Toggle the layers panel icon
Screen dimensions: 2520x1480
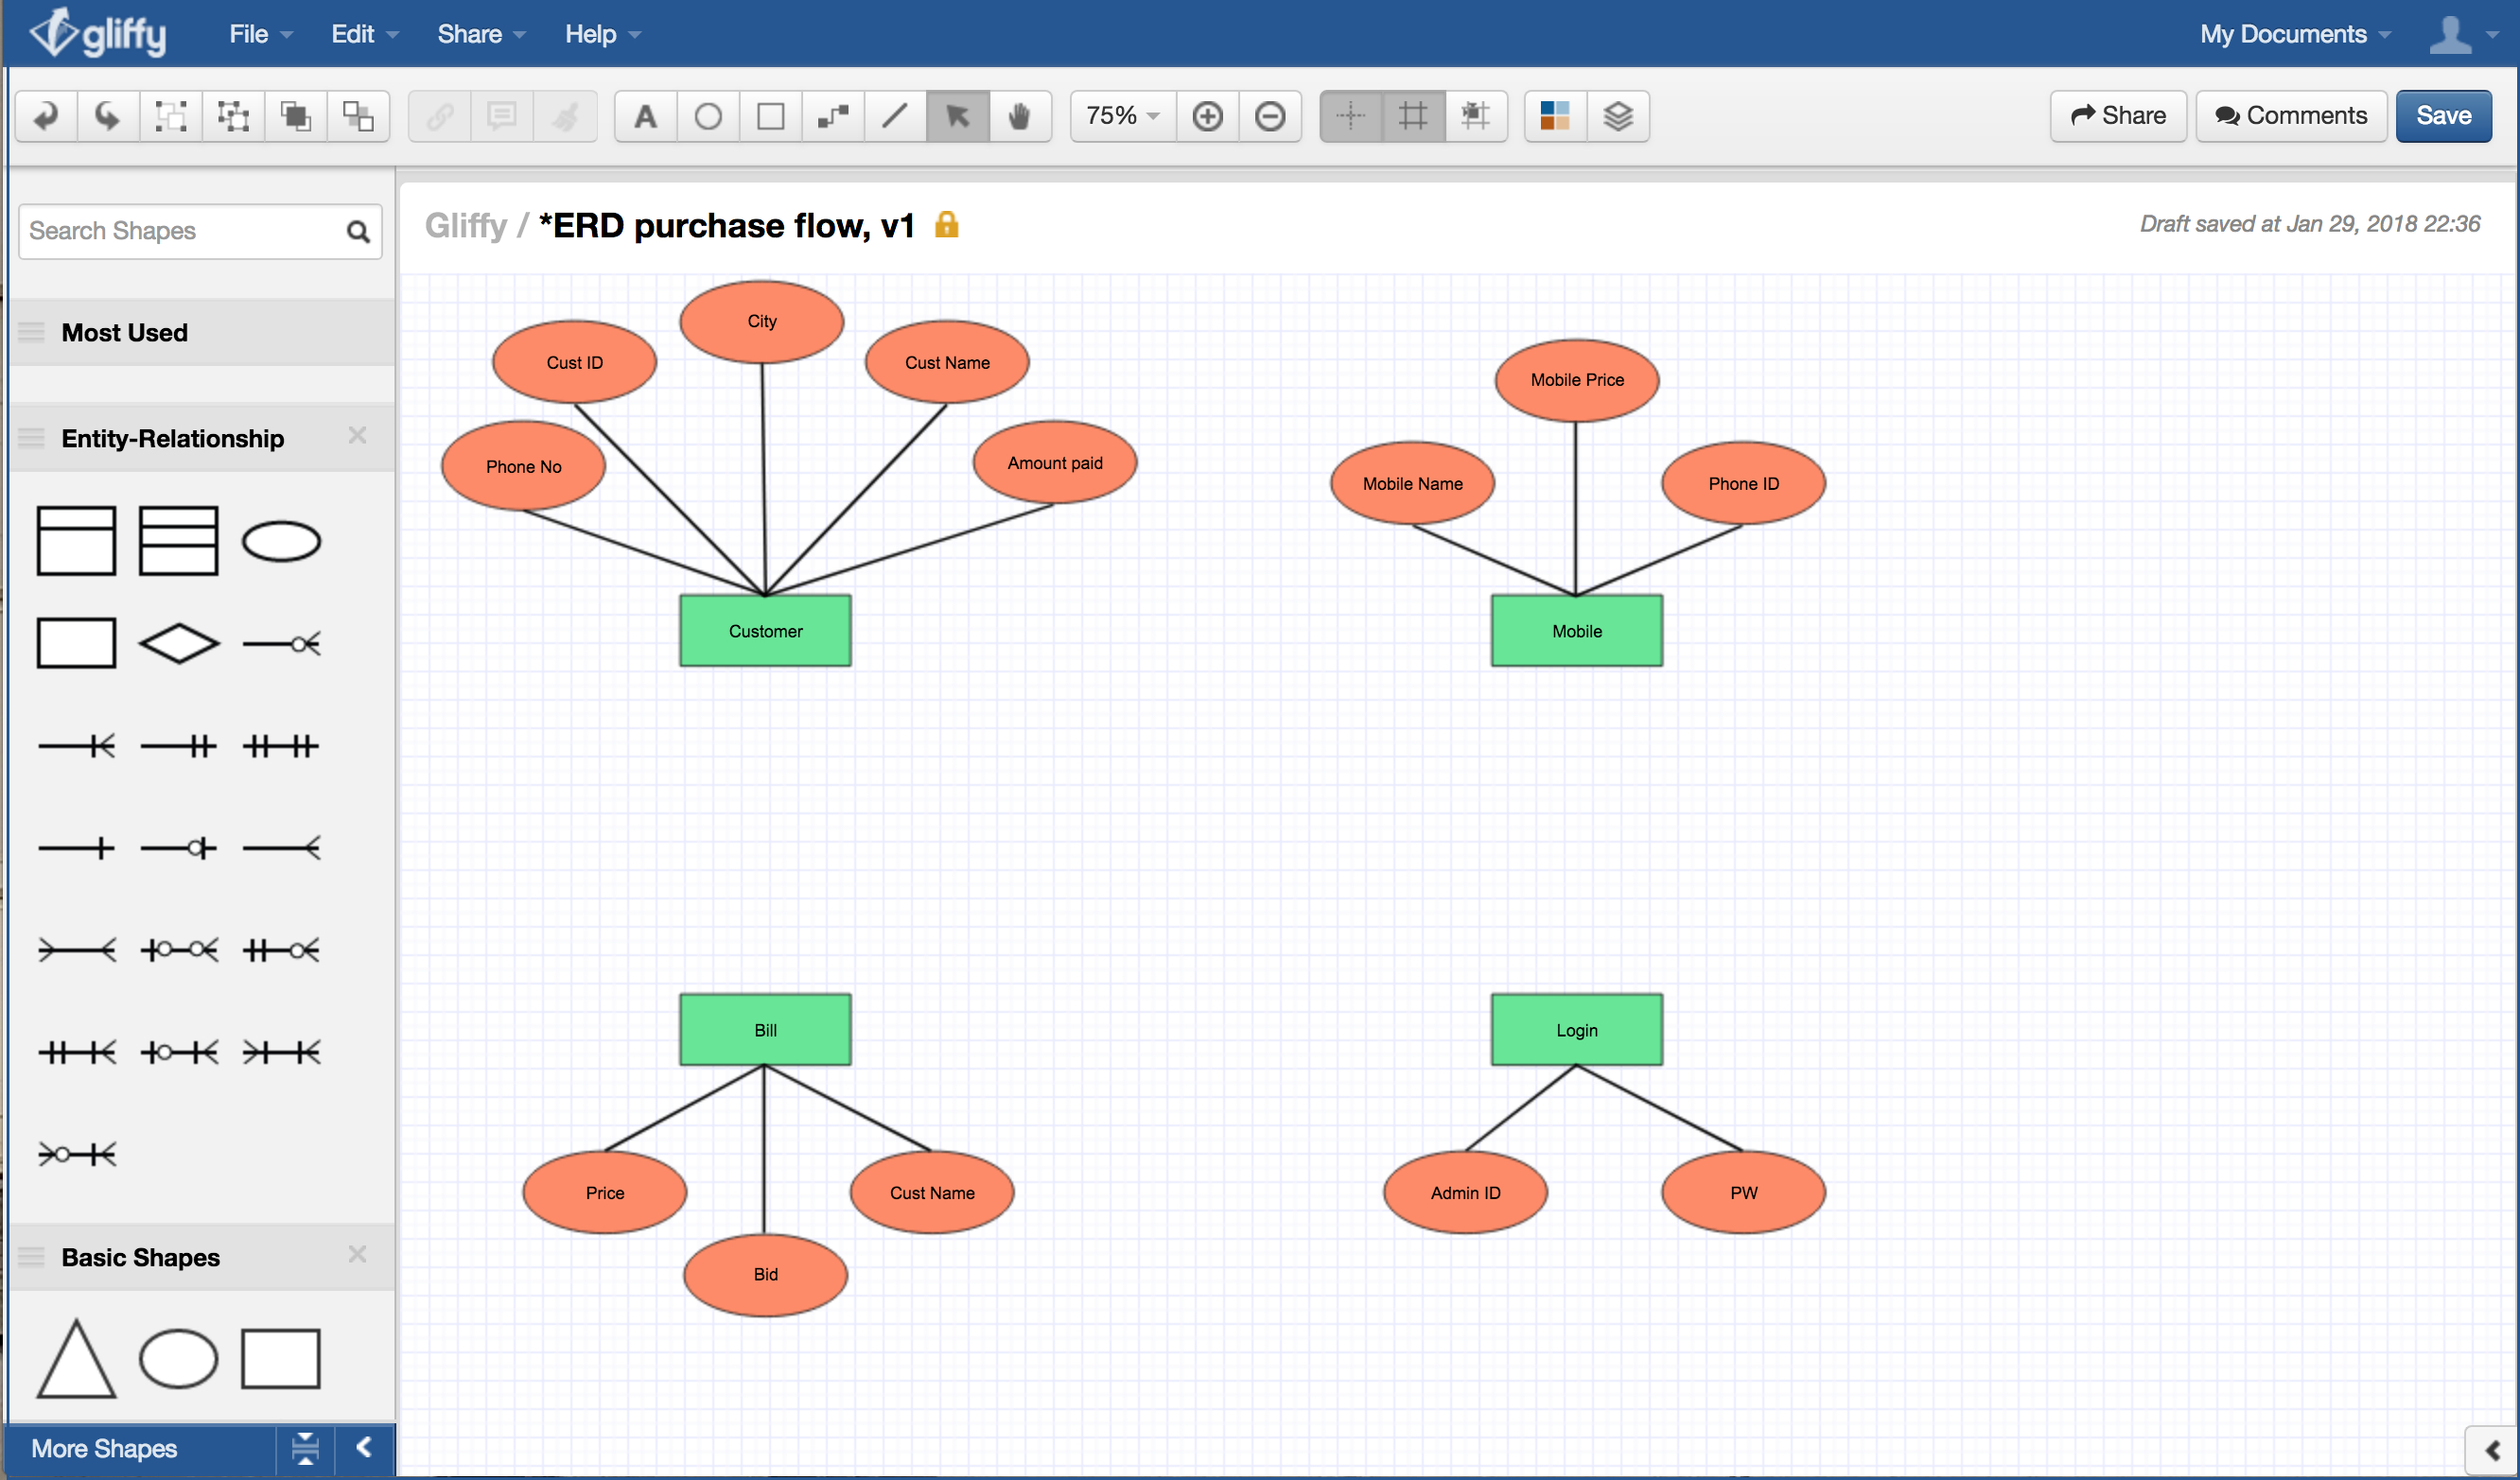tap(1616, 116)
